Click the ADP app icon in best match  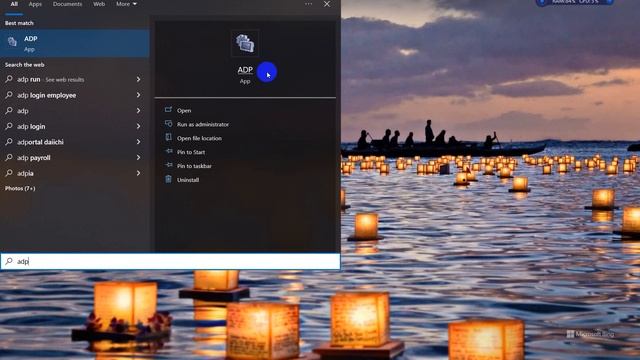(12, 41)
